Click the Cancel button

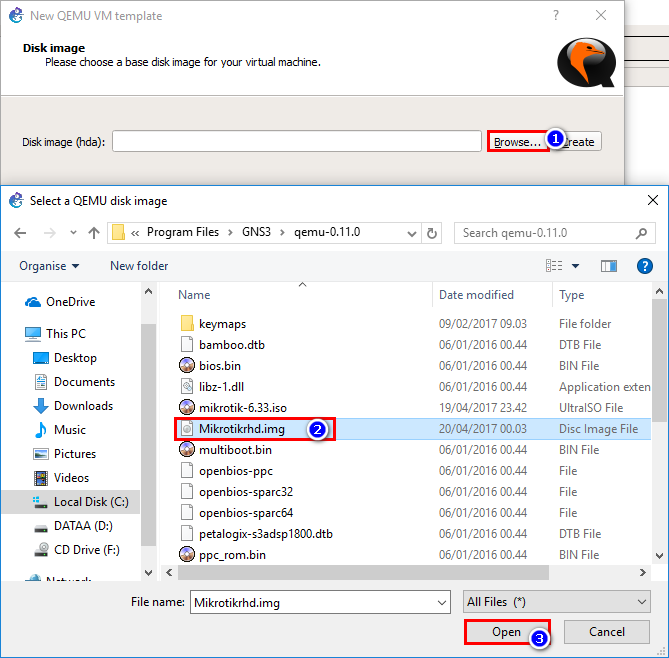coord(607,632)
